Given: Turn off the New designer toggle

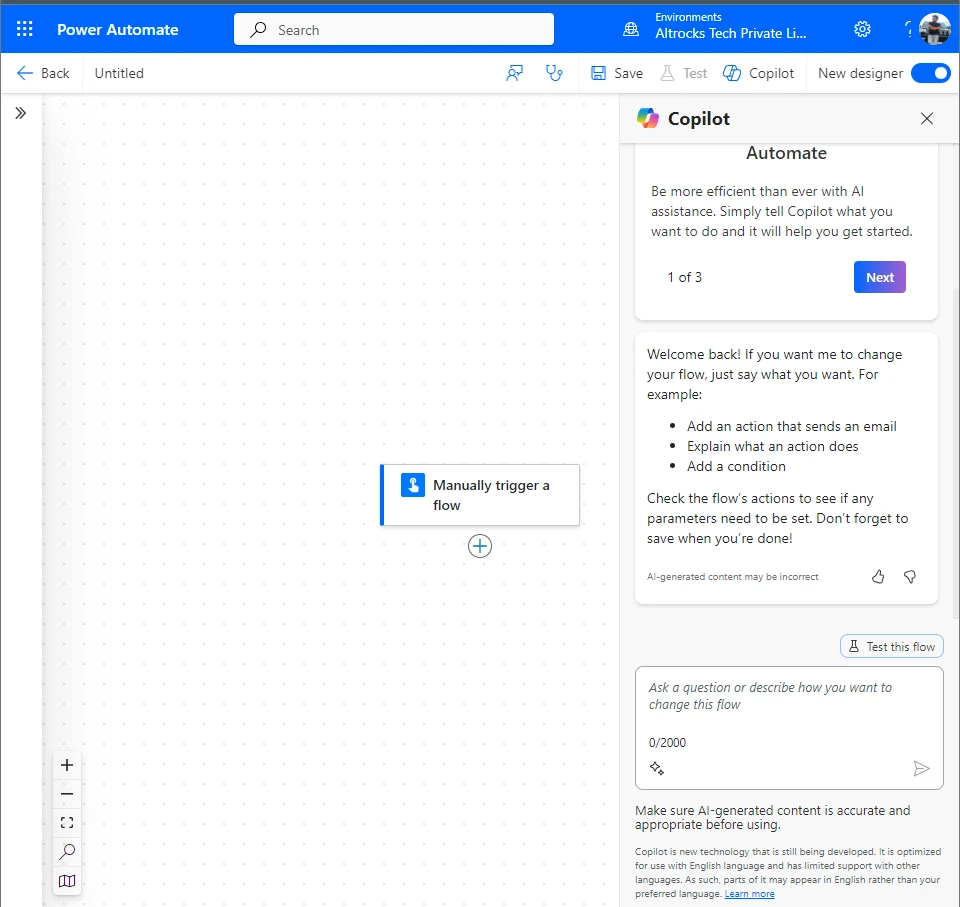Looking at the screenshot, I should click(930, 73).
